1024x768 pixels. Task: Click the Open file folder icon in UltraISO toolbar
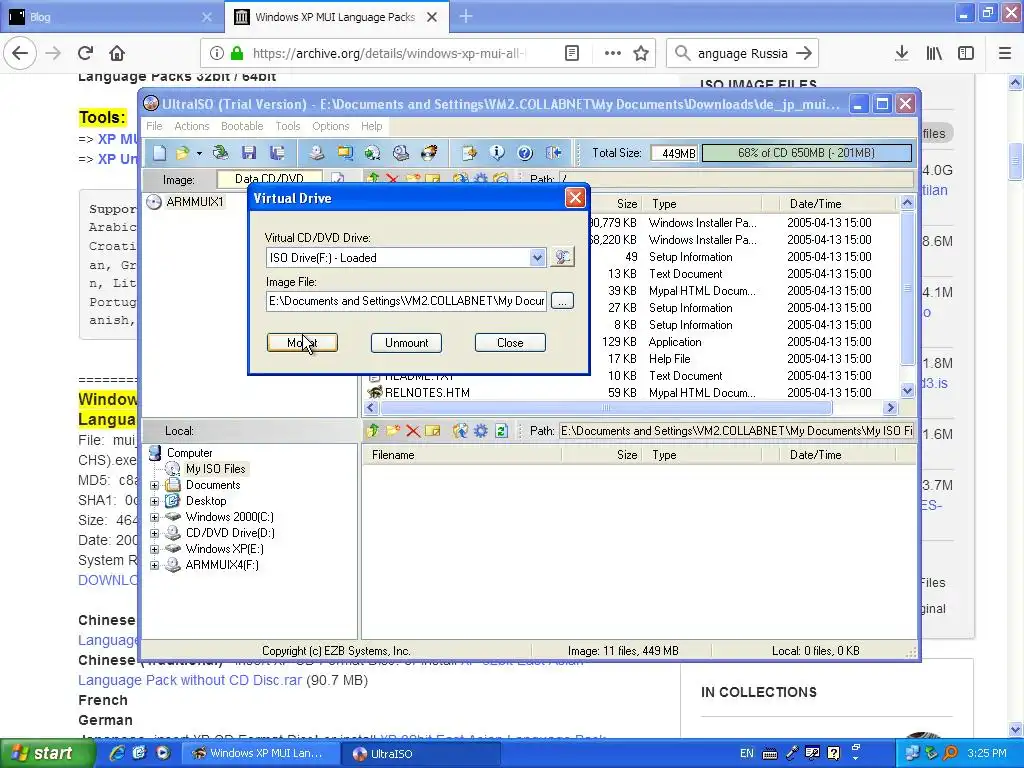click(182, 153)
